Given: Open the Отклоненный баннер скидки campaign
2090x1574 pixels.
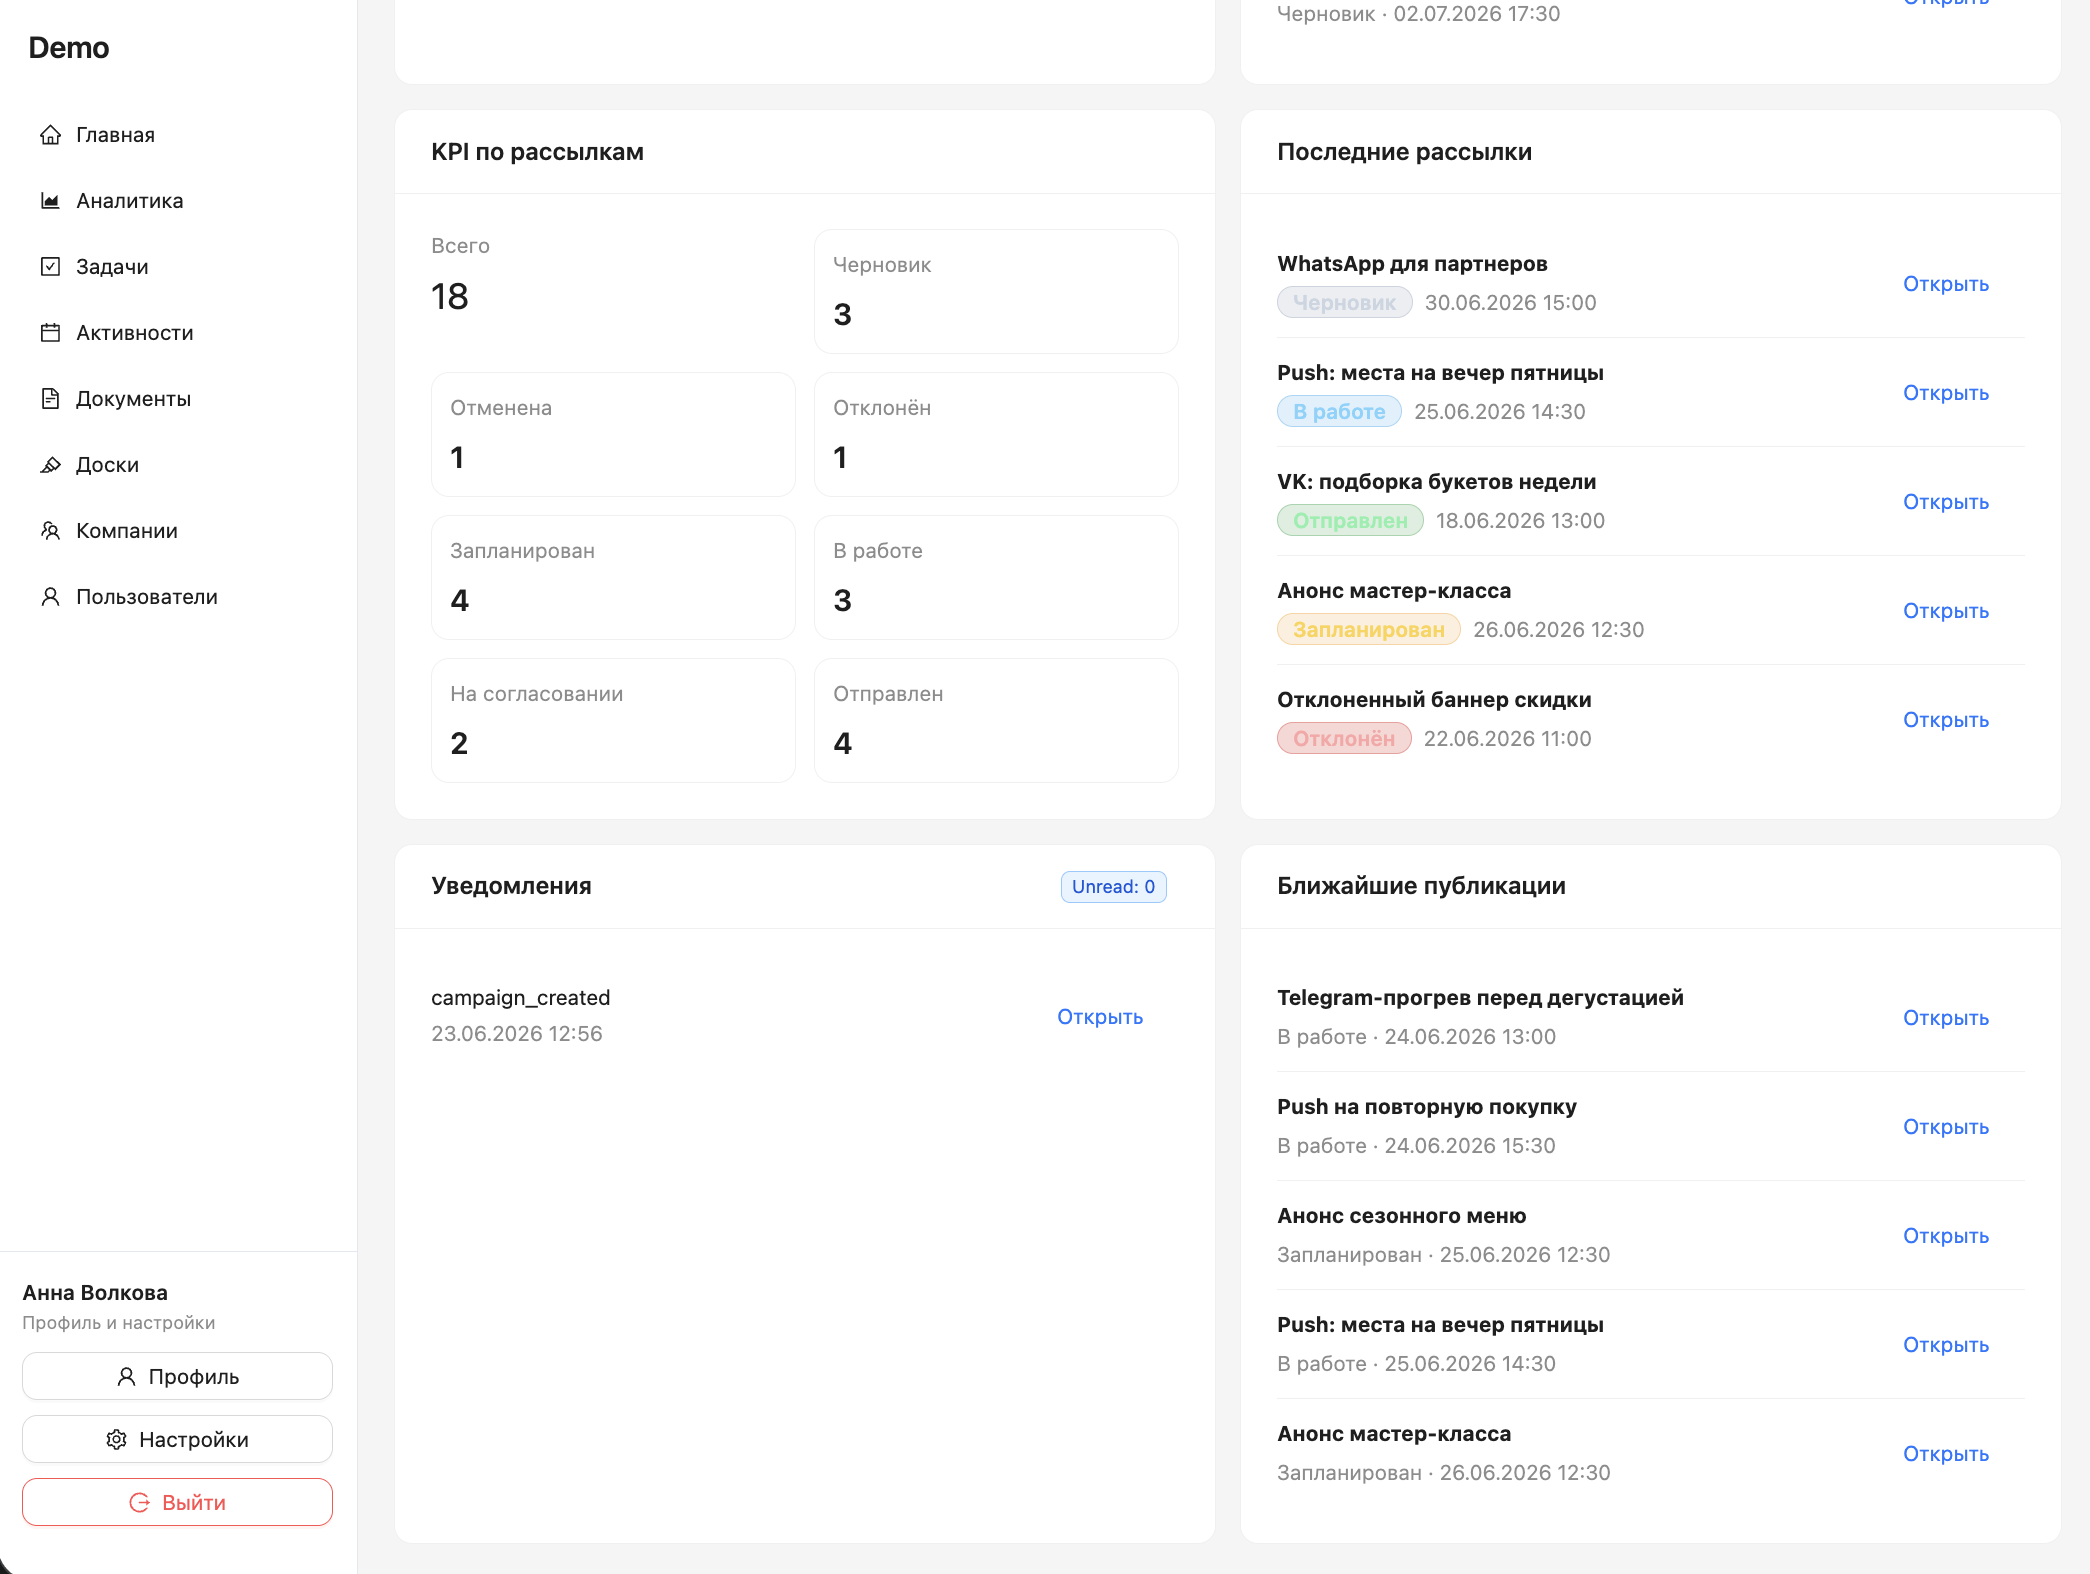Looking at the screenshot, I should tap(1946, 720).
